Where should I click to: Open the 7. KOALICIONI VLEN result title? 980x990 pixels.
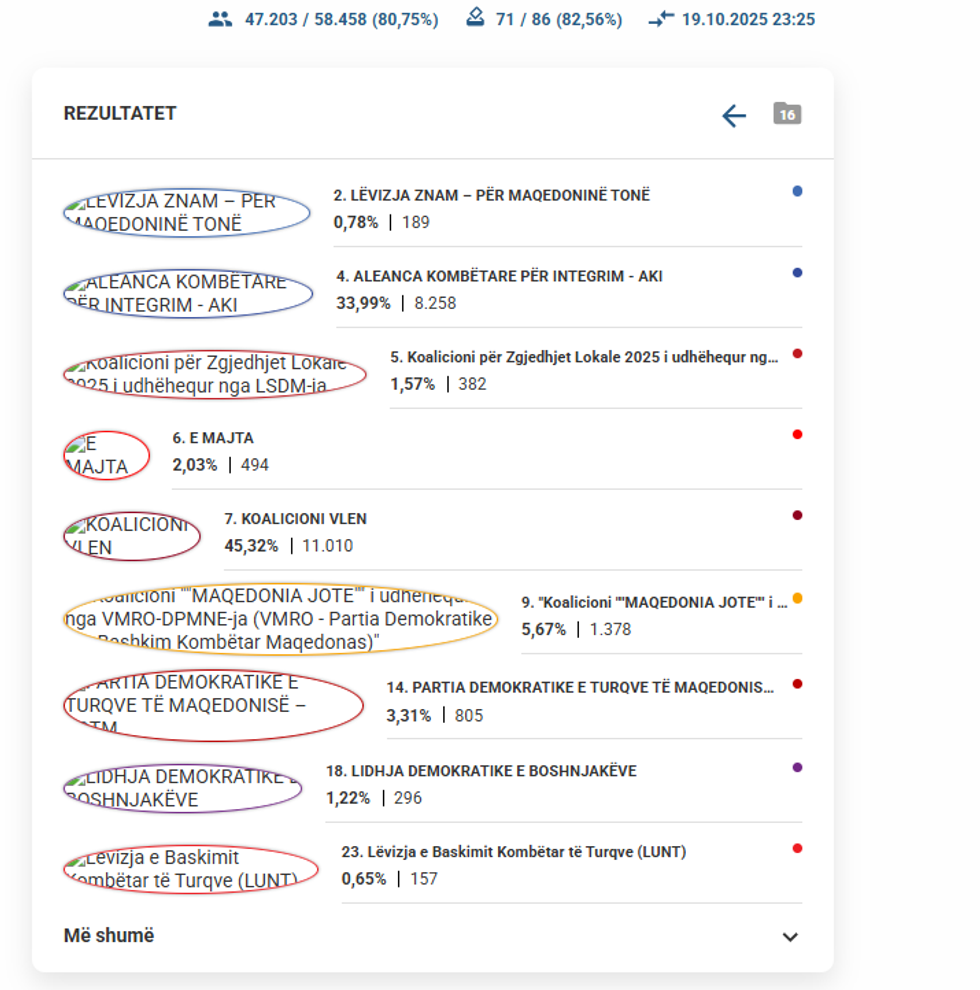click(295, 519)
